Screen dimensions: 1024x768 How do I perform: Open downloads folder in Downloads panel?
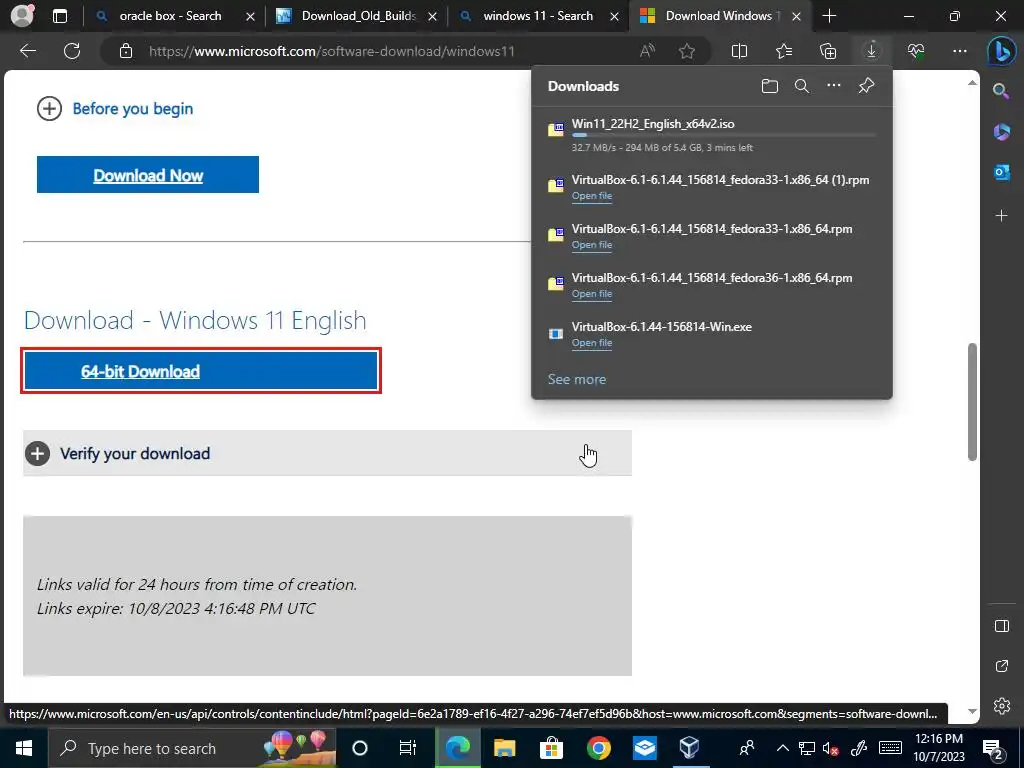point(770,86)
